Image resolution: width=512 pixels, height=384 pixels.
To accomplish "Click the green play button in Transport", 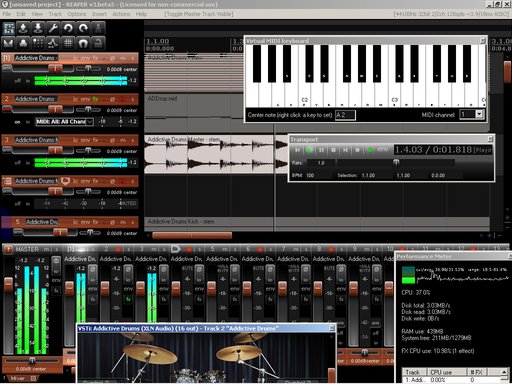I will [309, 150].
